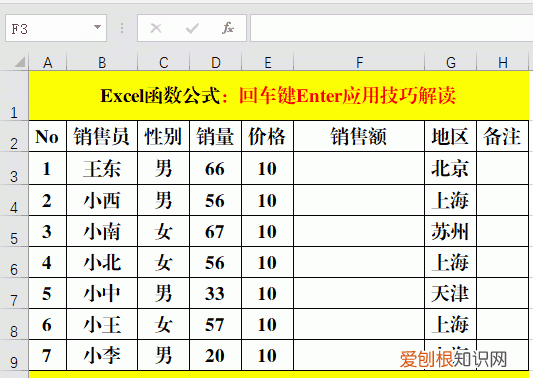Click the price '10' cell in 小中's row
The height and width of the screenshot is (378, 533).
click(268, 293)
